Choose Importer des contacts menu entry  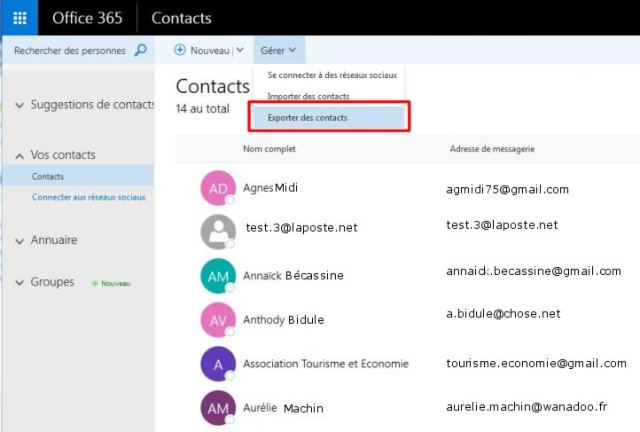point(308,96)
